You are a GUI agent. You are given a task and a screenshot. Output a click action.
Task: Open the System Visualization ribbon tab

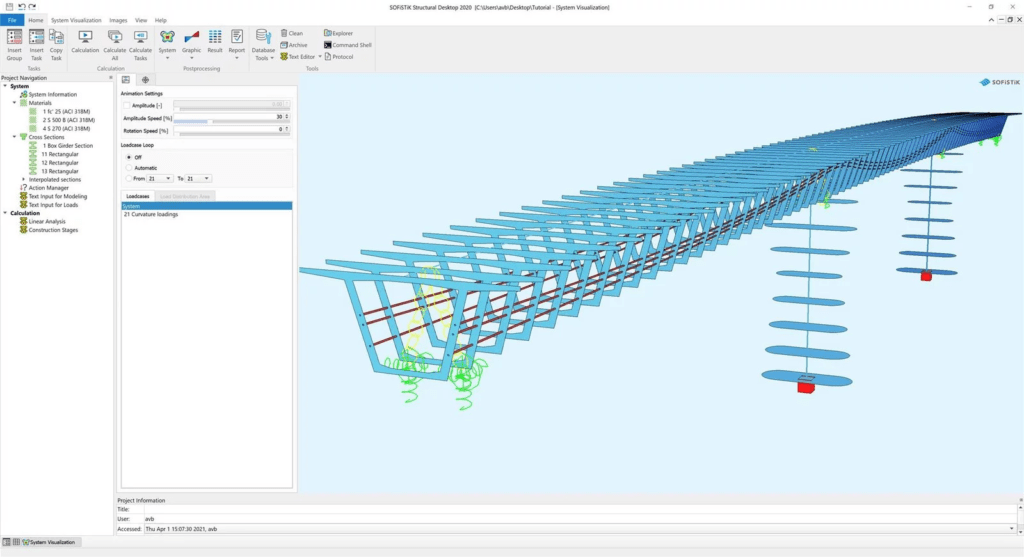pyautogui.click(x=76, y=20)
